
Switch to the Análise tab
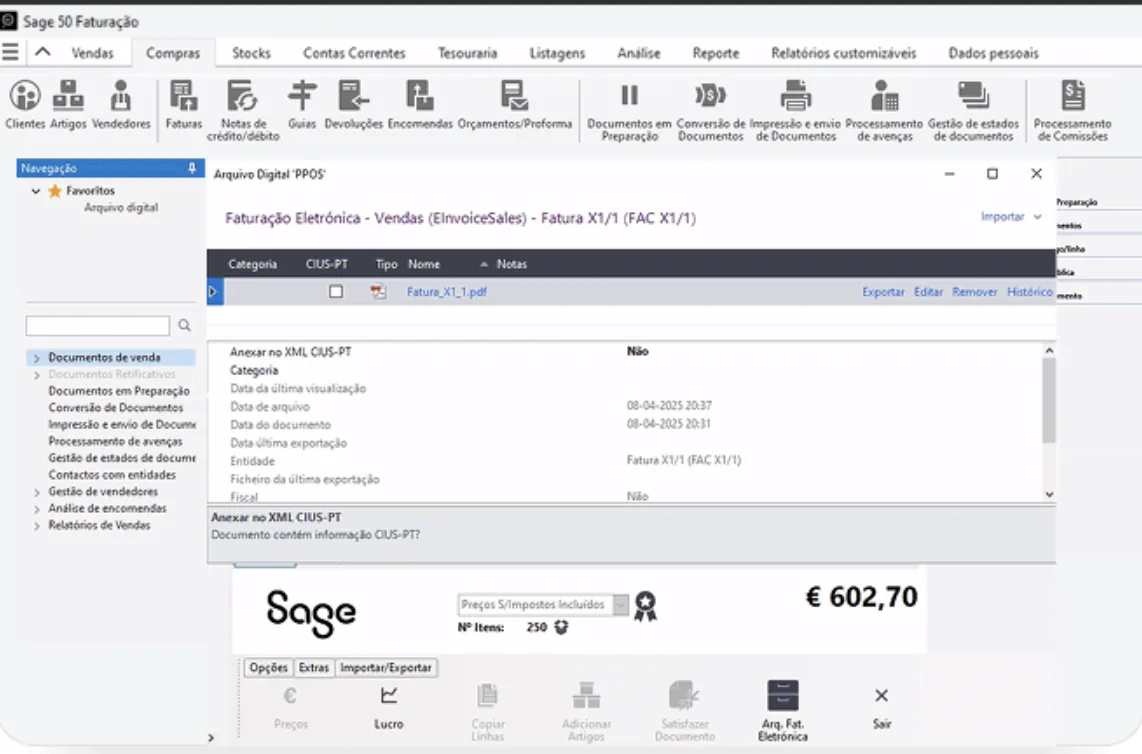pos(639,52)
